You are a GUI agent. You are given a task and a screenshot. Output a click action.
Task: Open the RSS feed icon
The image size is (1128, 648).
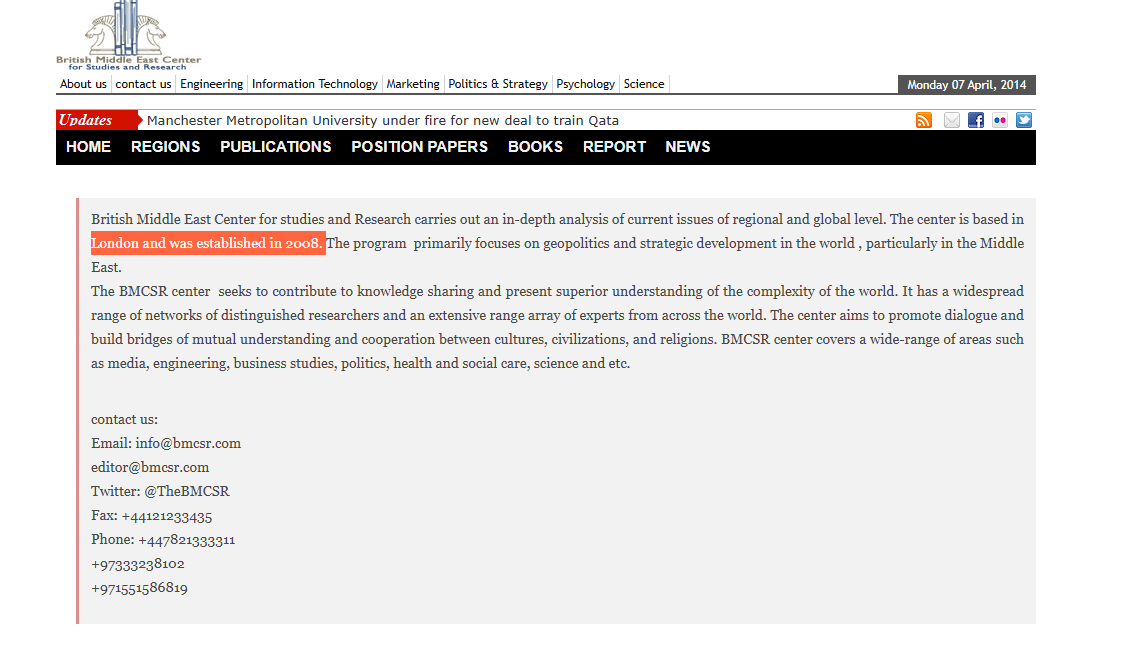924,120
